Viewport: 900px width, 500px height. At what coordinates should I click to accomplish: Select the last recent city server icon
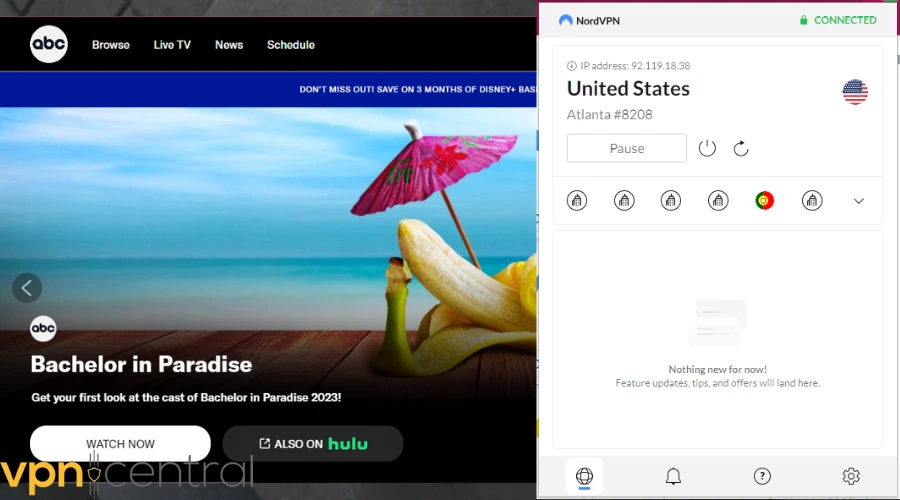(812, 200)
